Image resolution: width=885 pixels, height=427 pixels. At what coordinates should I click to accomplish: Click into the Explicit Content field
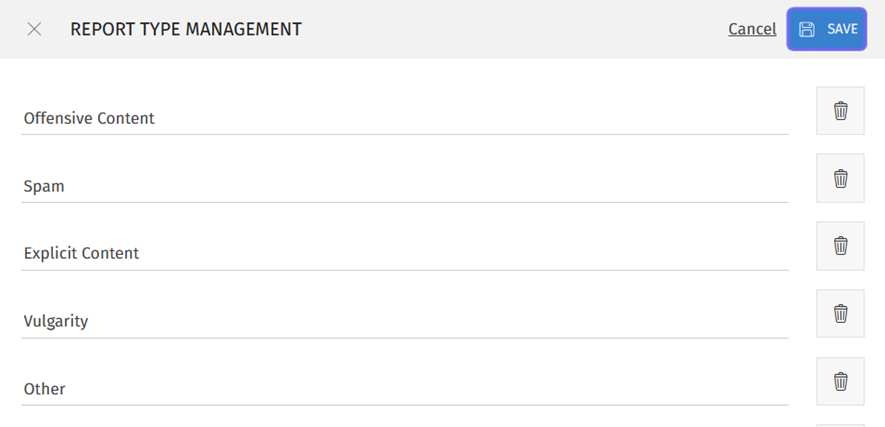(400, 253)
